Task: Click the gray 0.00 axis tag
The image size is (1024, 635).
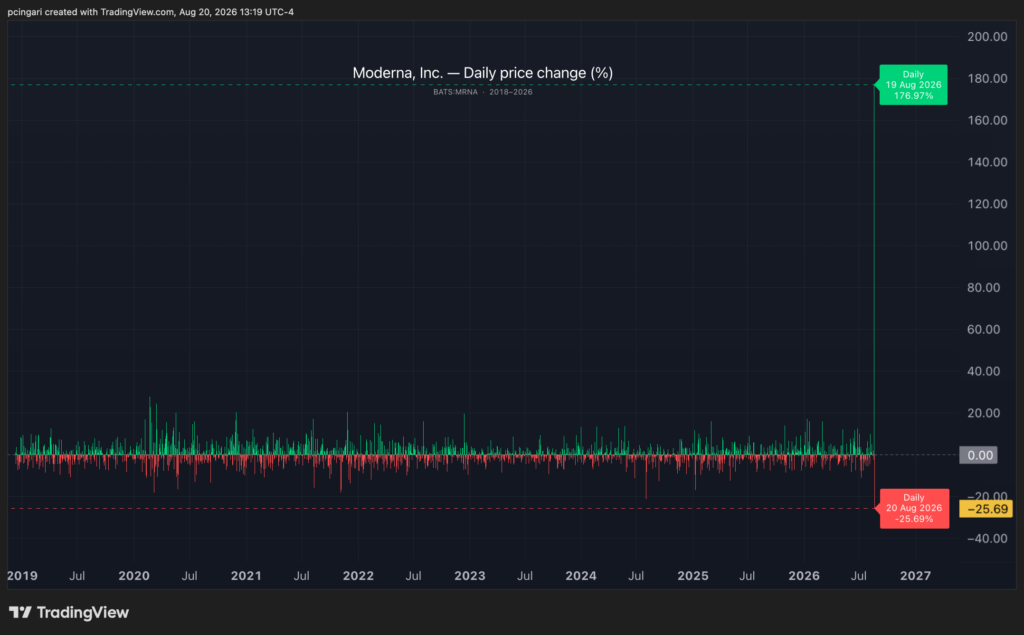Action: point(978,455)
